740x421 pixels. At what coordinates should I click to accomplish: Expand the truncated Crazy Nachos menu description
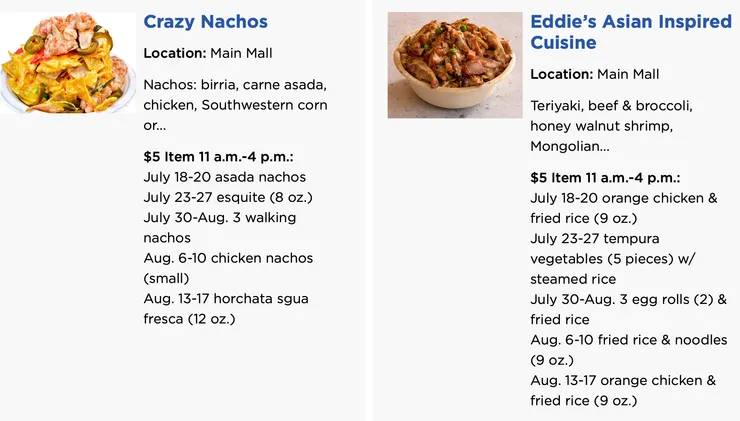tap(235, 105)
